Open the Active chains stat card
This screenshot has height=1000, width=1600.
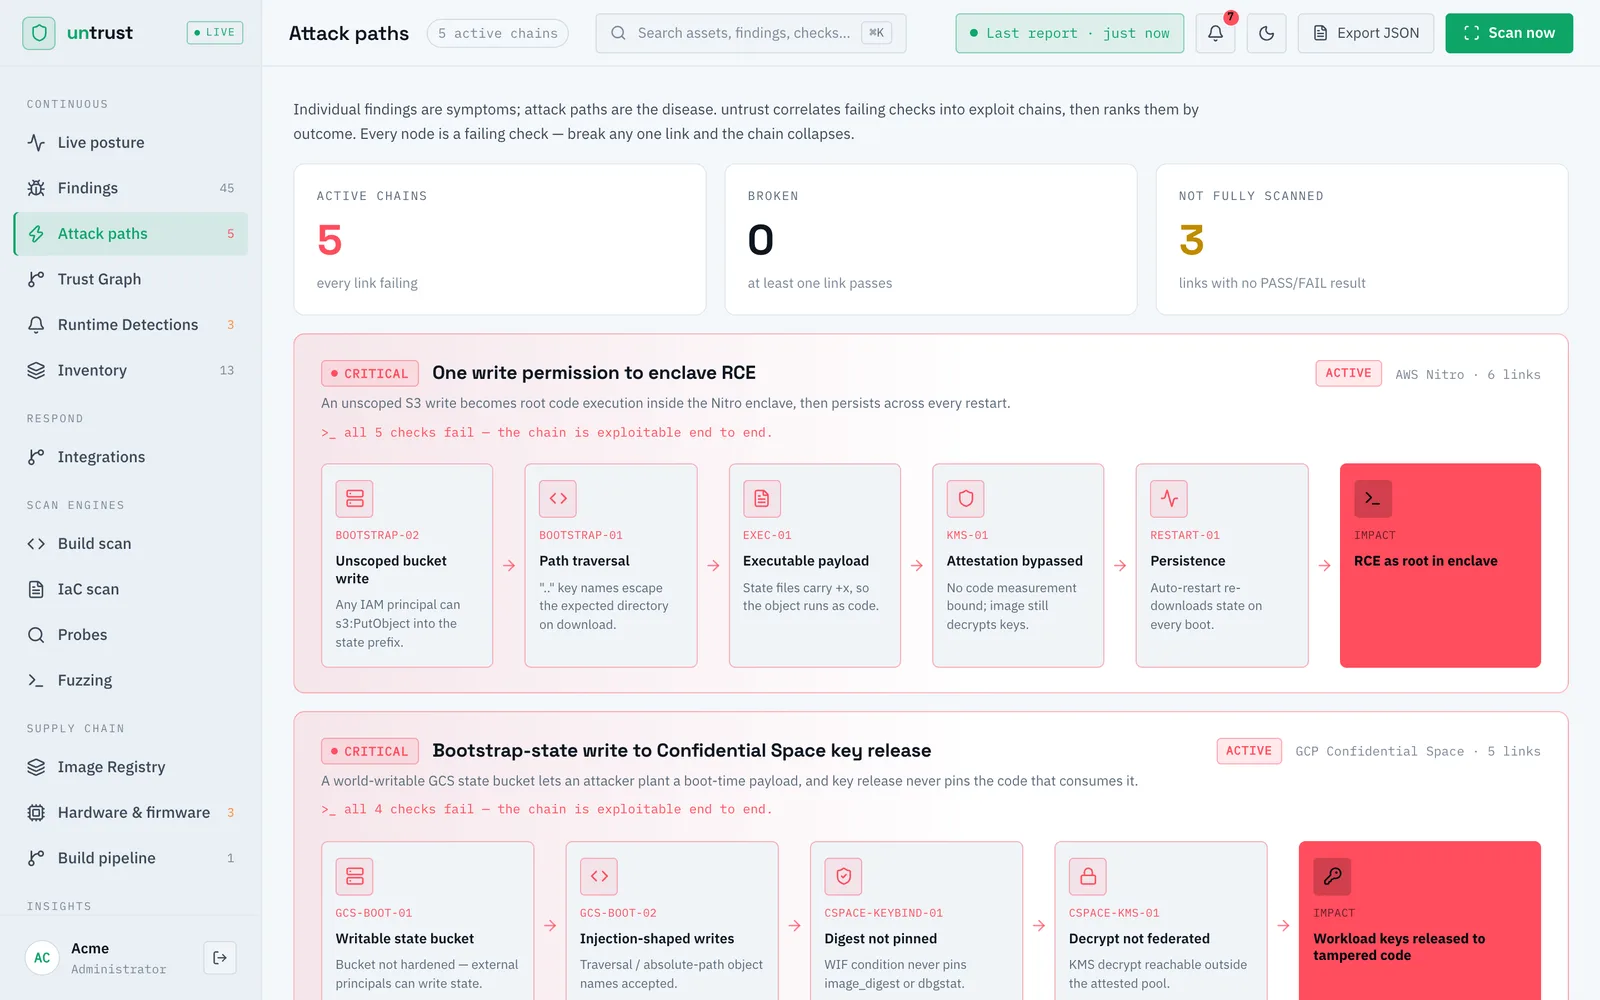pos(500,240)
